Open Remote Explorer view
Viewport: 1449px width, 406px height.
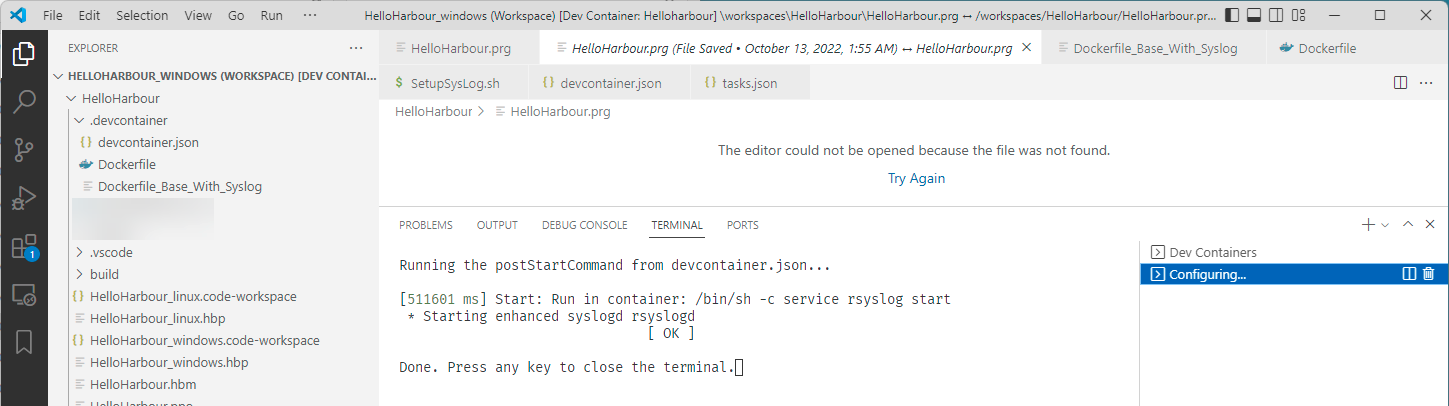point(24,295)
